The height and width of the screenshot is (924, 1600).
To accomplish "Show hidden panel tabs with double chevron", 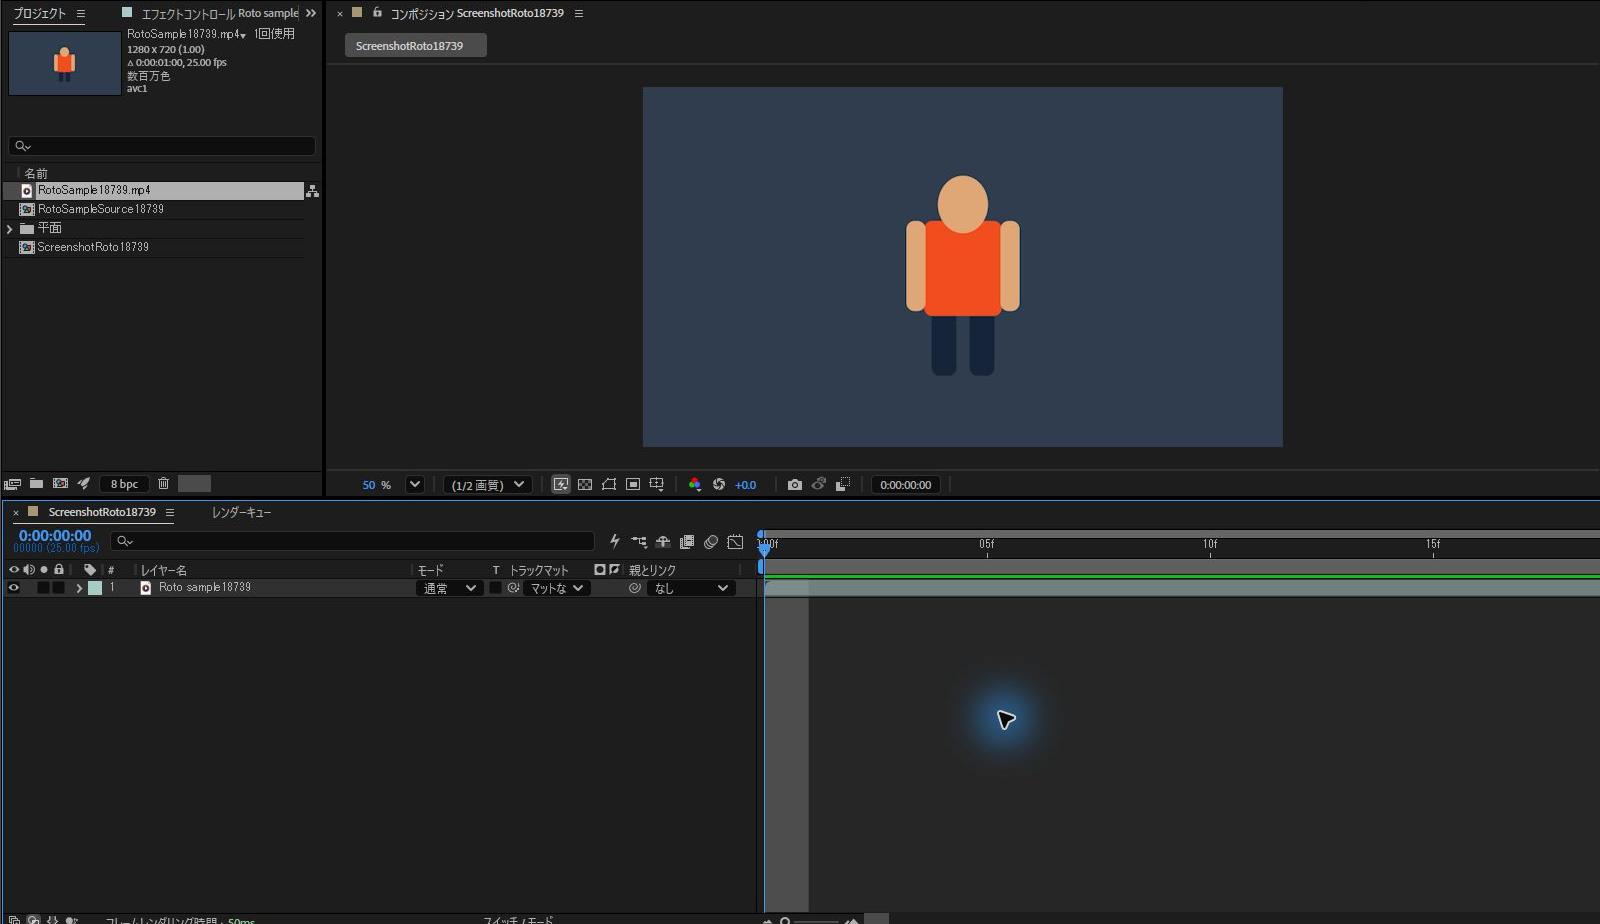I will point(311,14).
